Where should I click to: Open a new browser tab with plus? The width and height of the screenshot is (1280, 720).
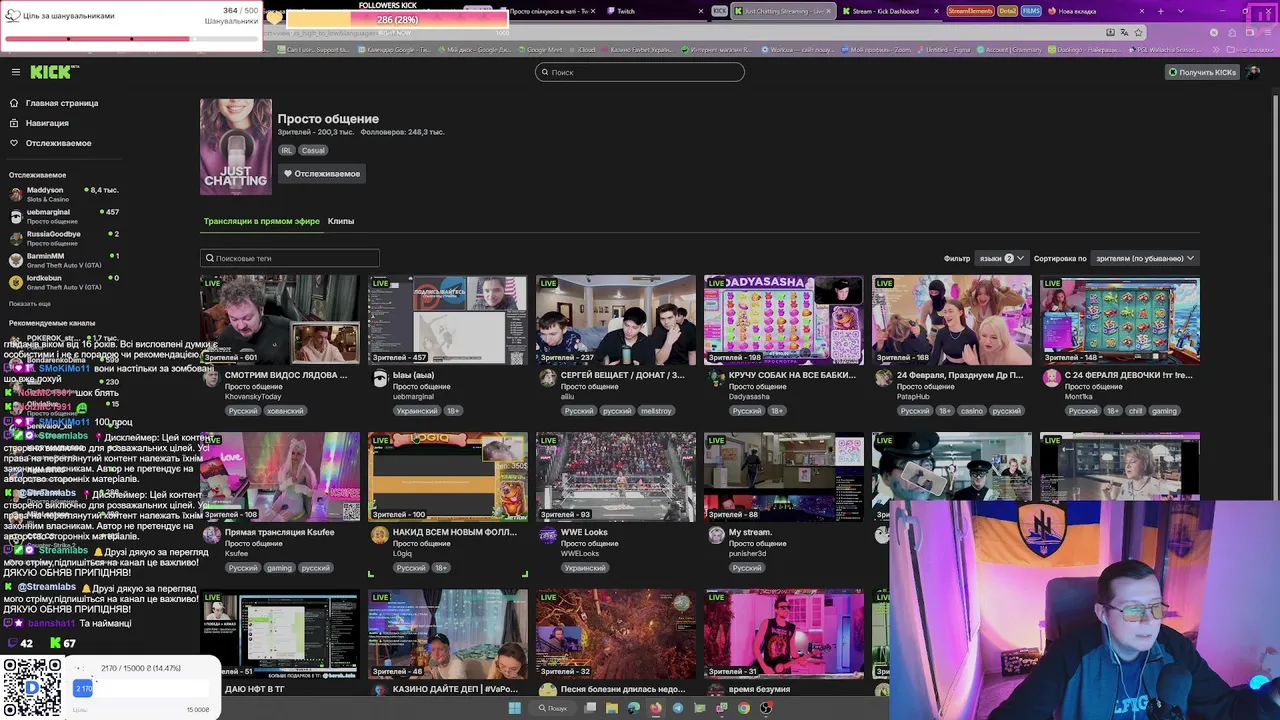click(x=1160, y=11)
